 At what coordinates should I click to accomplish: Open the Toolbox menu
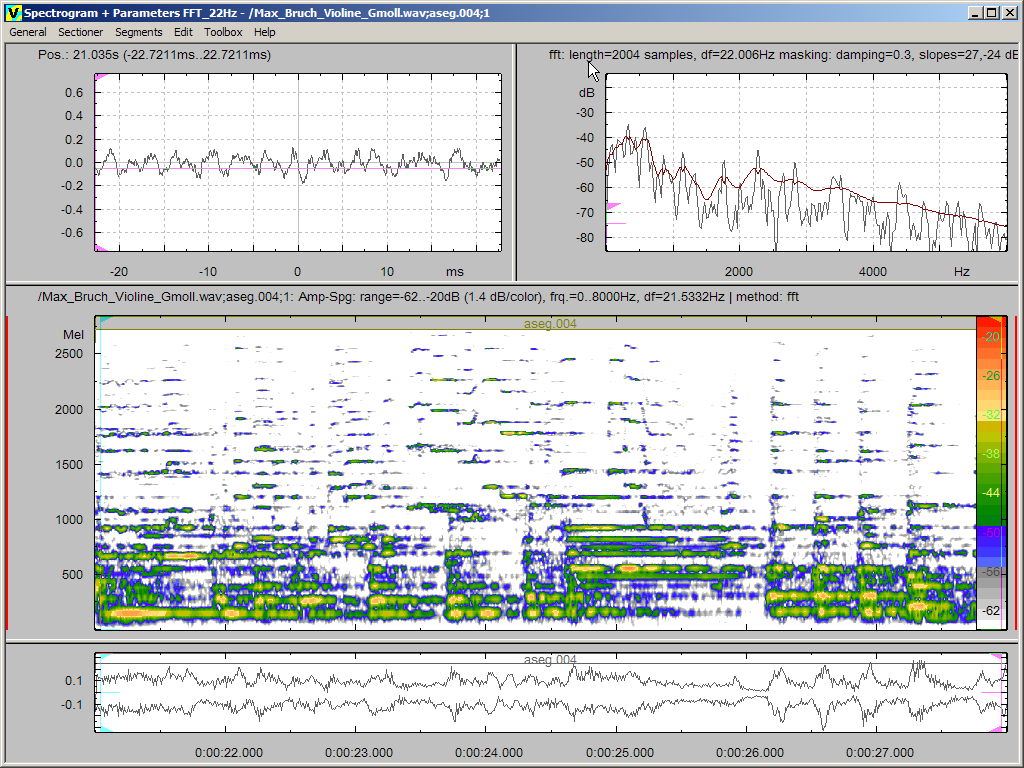coord(223,32)
